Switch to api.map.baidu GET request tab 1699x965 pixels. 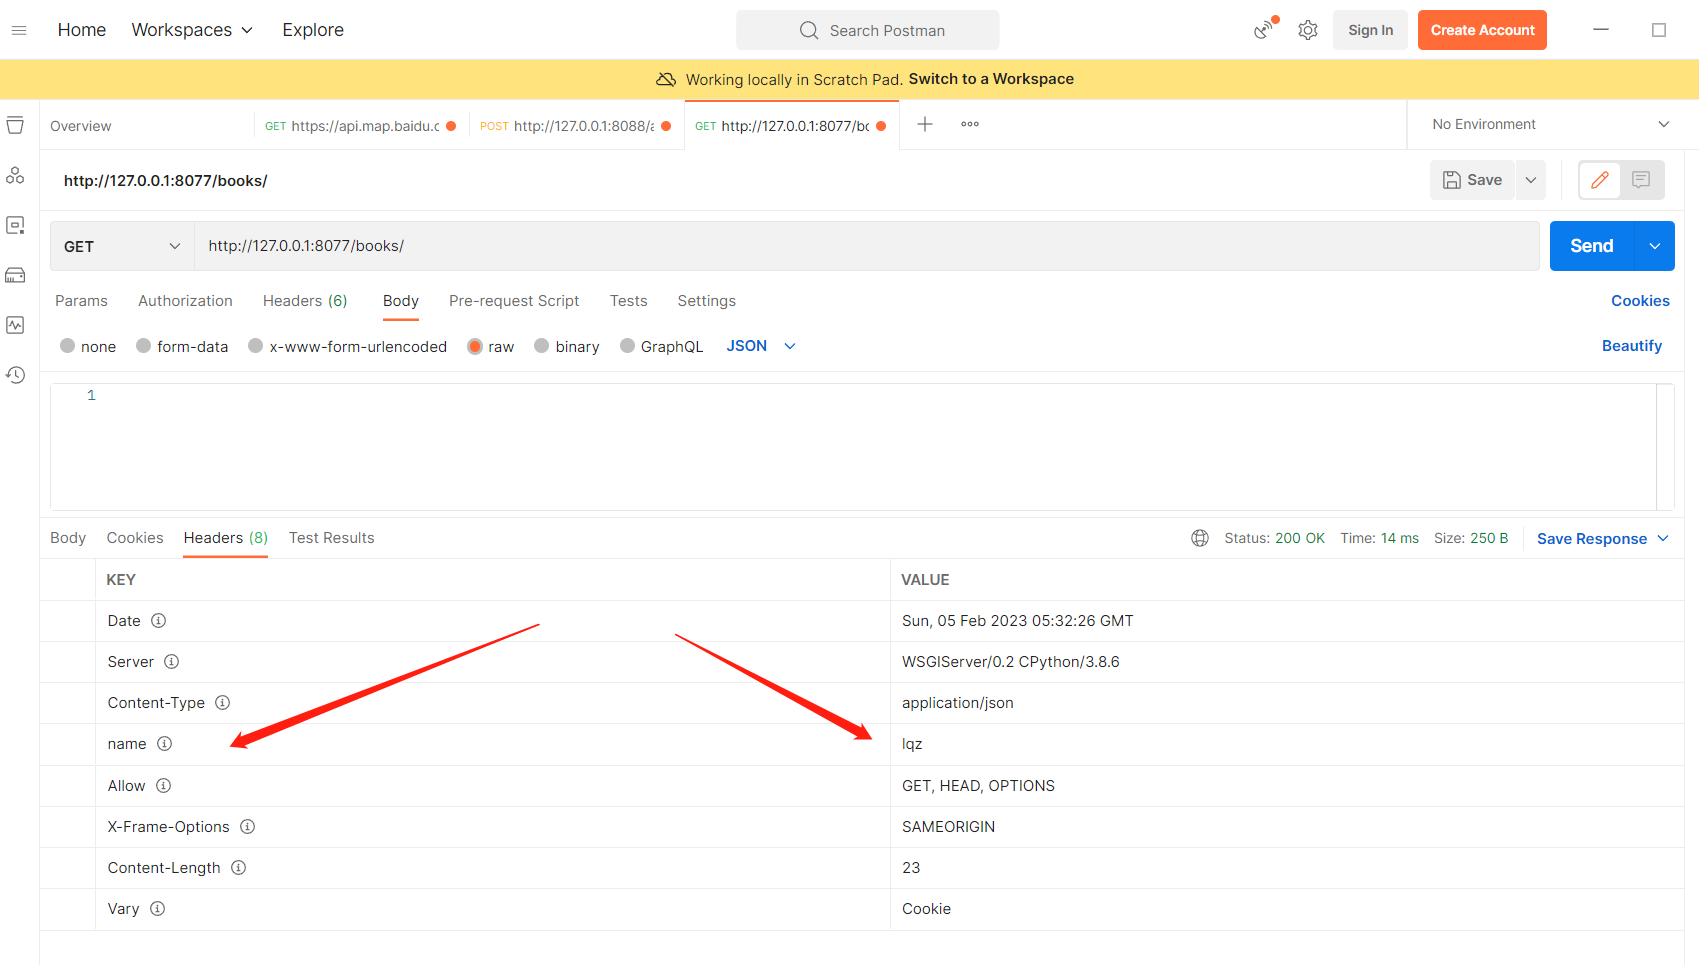point(360,126)
